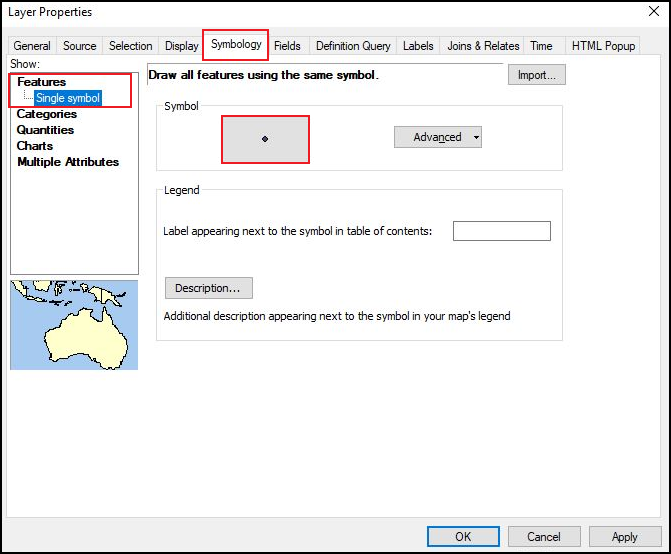The width and height of the screenshot is (671, 554).
Task: Open the Labels tab
Action: tap(418, 46)
